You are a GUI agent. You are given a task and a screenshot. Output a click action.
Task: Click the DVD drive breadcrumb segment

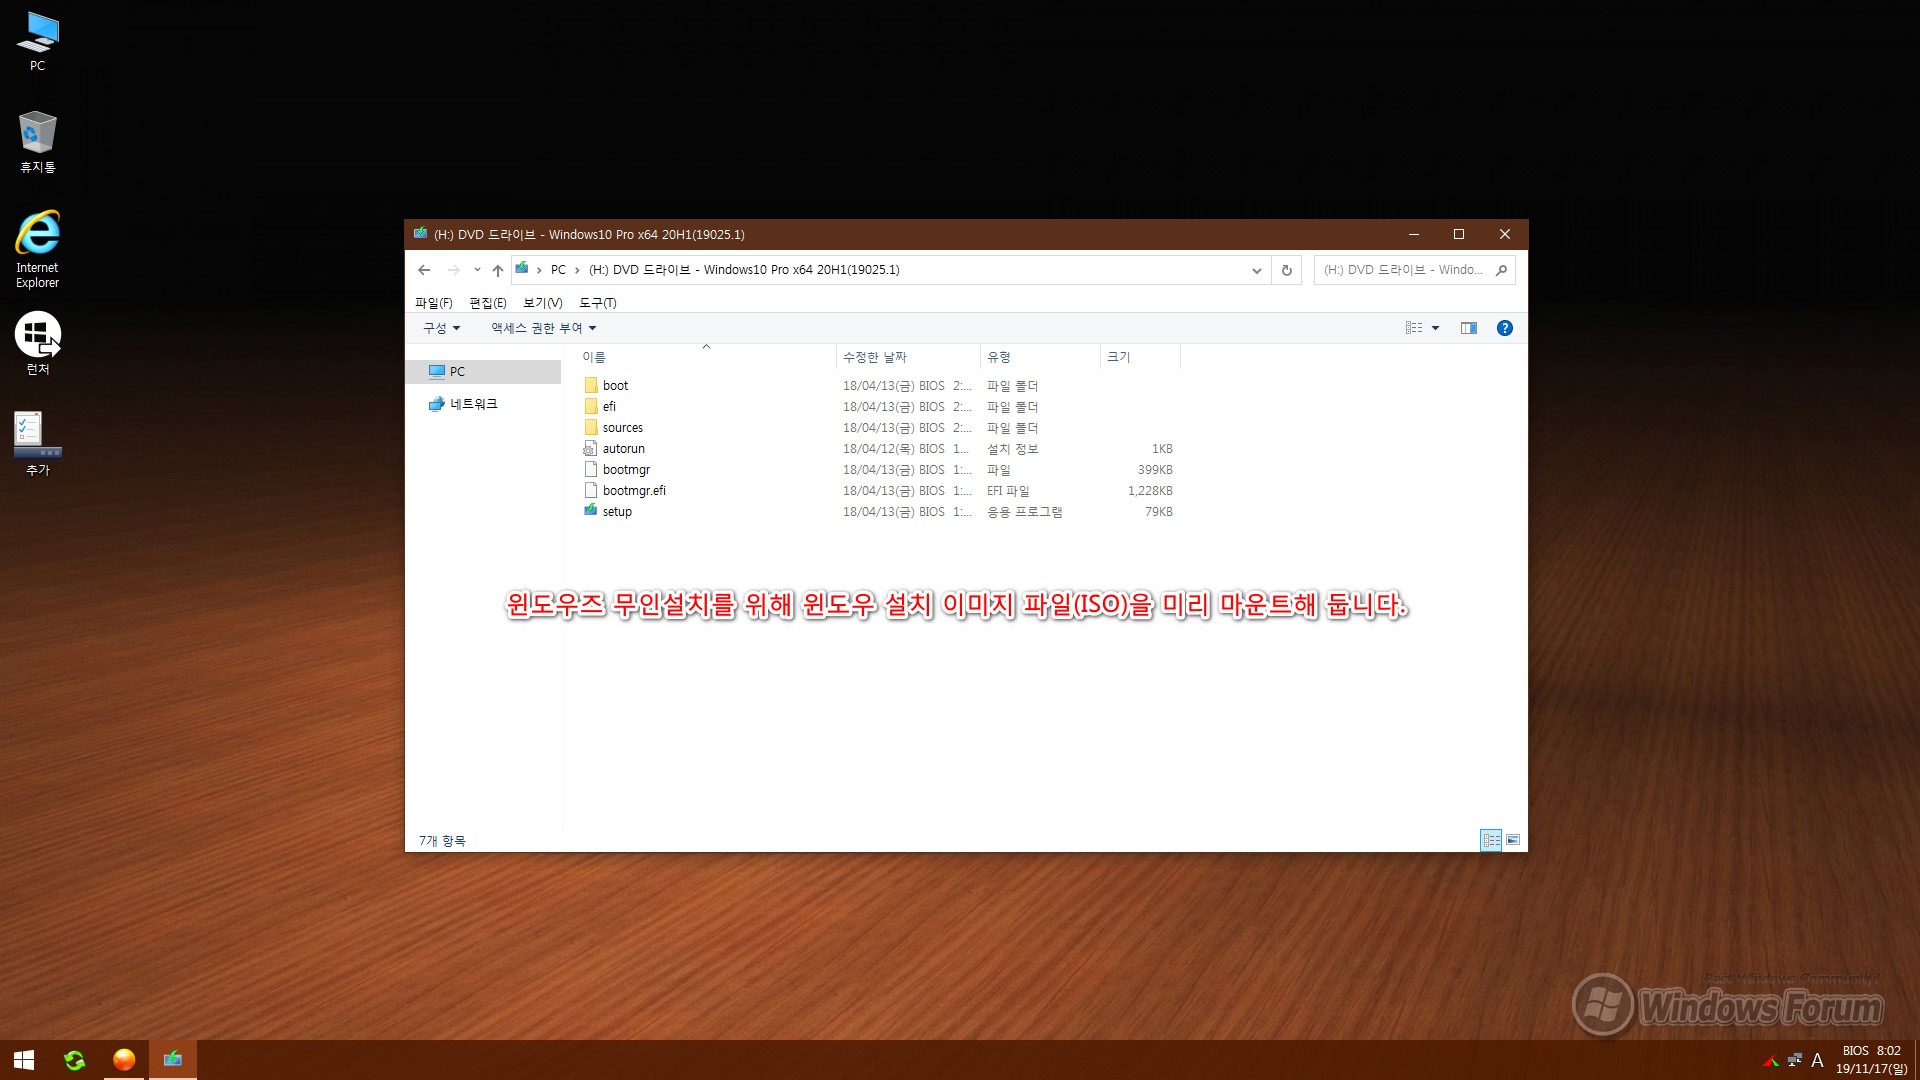coord(744,270)
